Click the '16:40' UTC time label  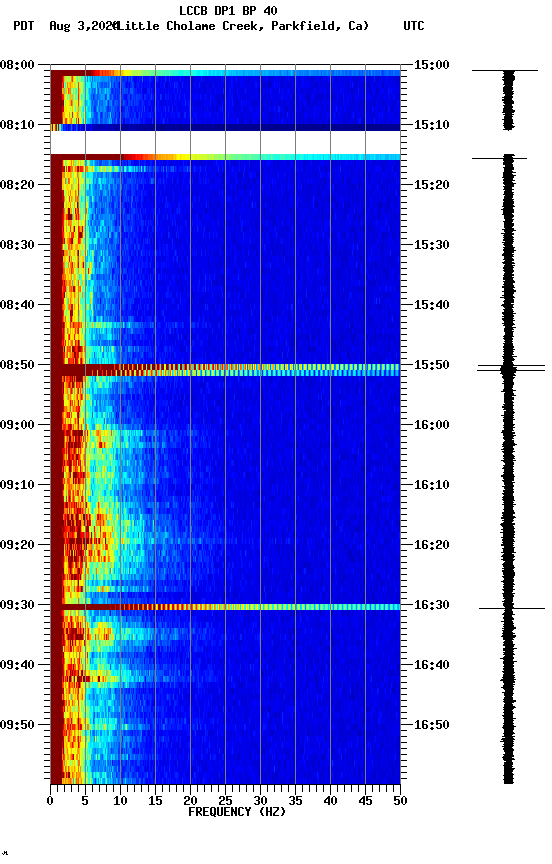[x=432, y=665]
